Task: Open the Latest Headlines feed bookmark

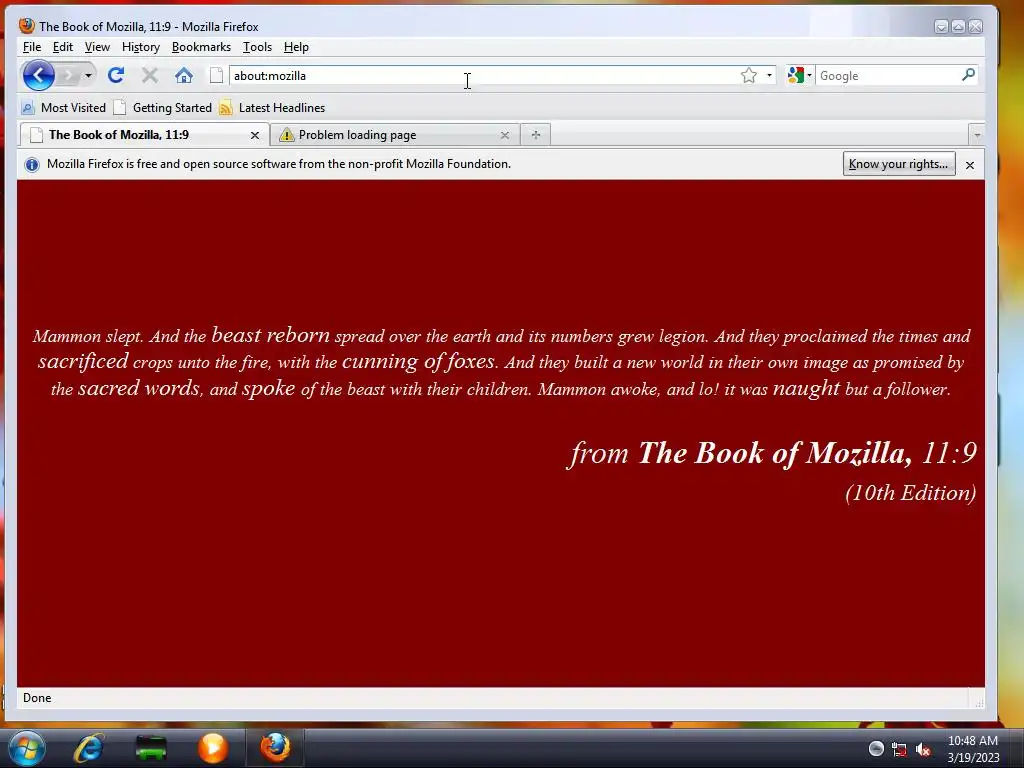Action: (272, 108)
